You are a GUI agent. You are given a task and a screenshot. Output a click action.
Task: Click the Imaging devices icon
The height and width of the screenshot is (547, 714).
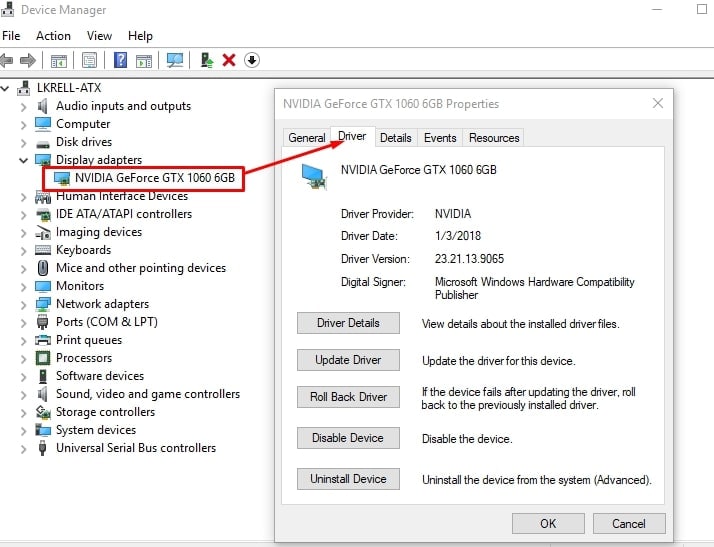(43, 232)
